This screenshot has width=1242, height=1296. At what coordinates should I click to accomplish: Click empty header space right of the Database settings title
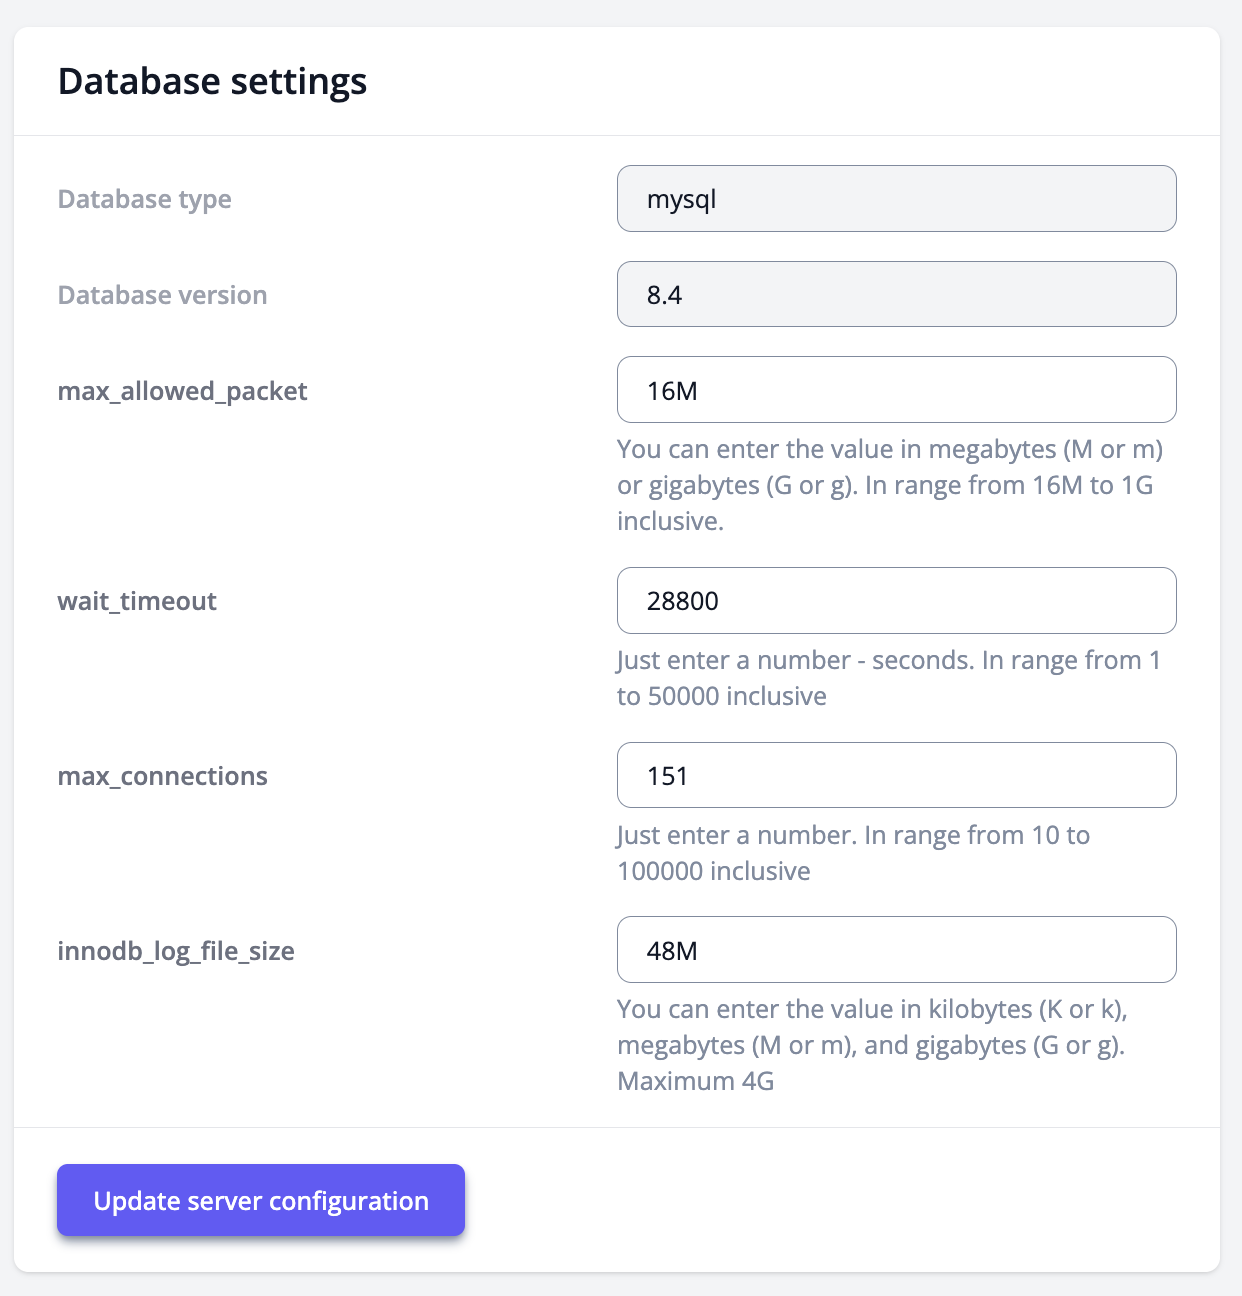click(790, 81)
